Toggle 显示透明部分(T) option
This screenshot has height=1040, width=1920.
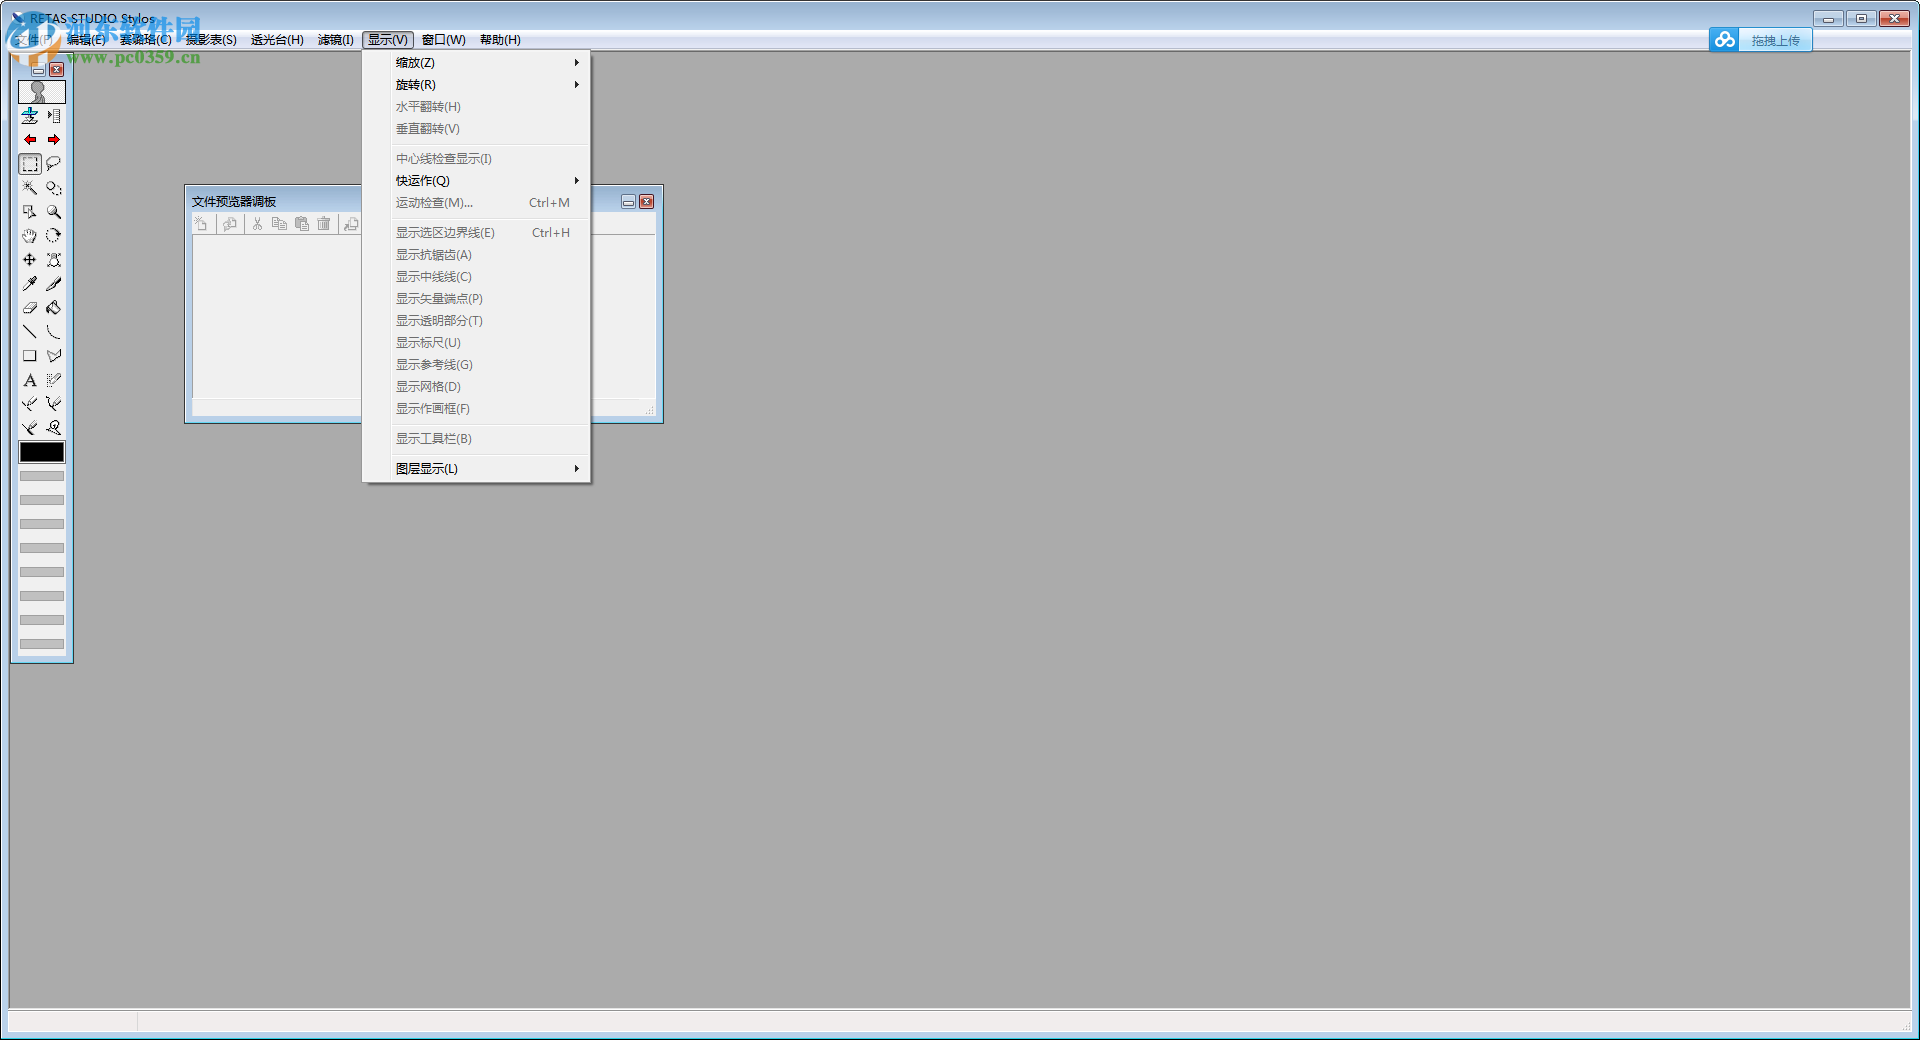477,321
